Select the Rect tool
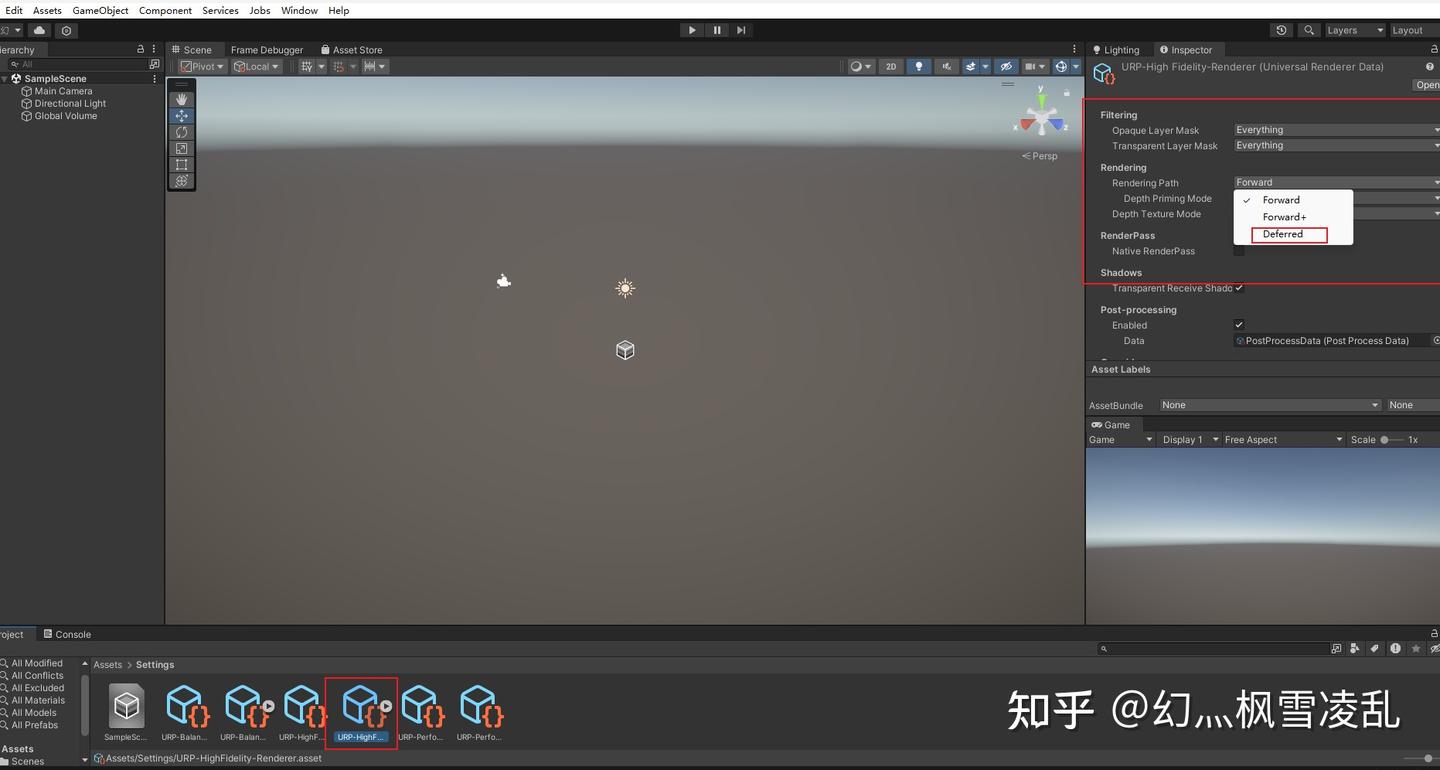Viewport: 1440px width, 770px height. [x=181, y=164]
